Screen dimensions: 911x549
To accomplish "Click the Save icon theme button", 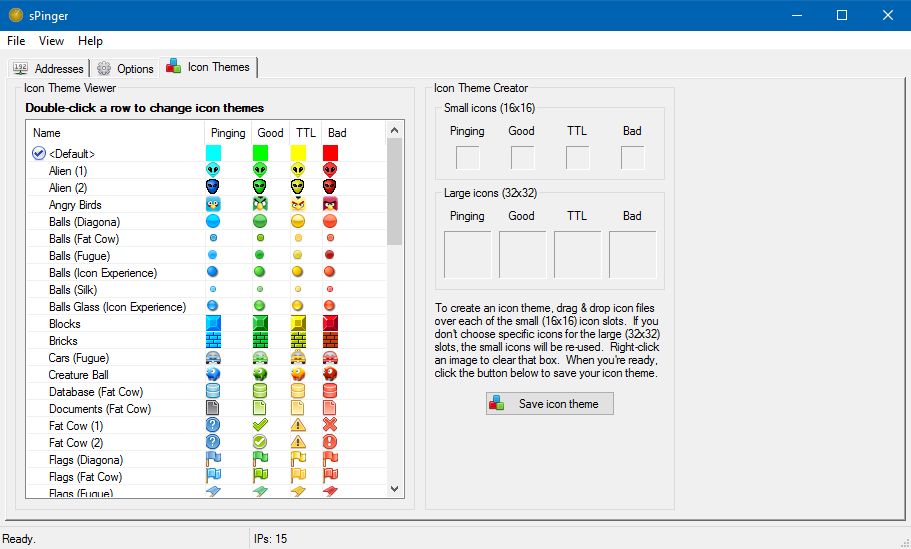I will [550, 404].
